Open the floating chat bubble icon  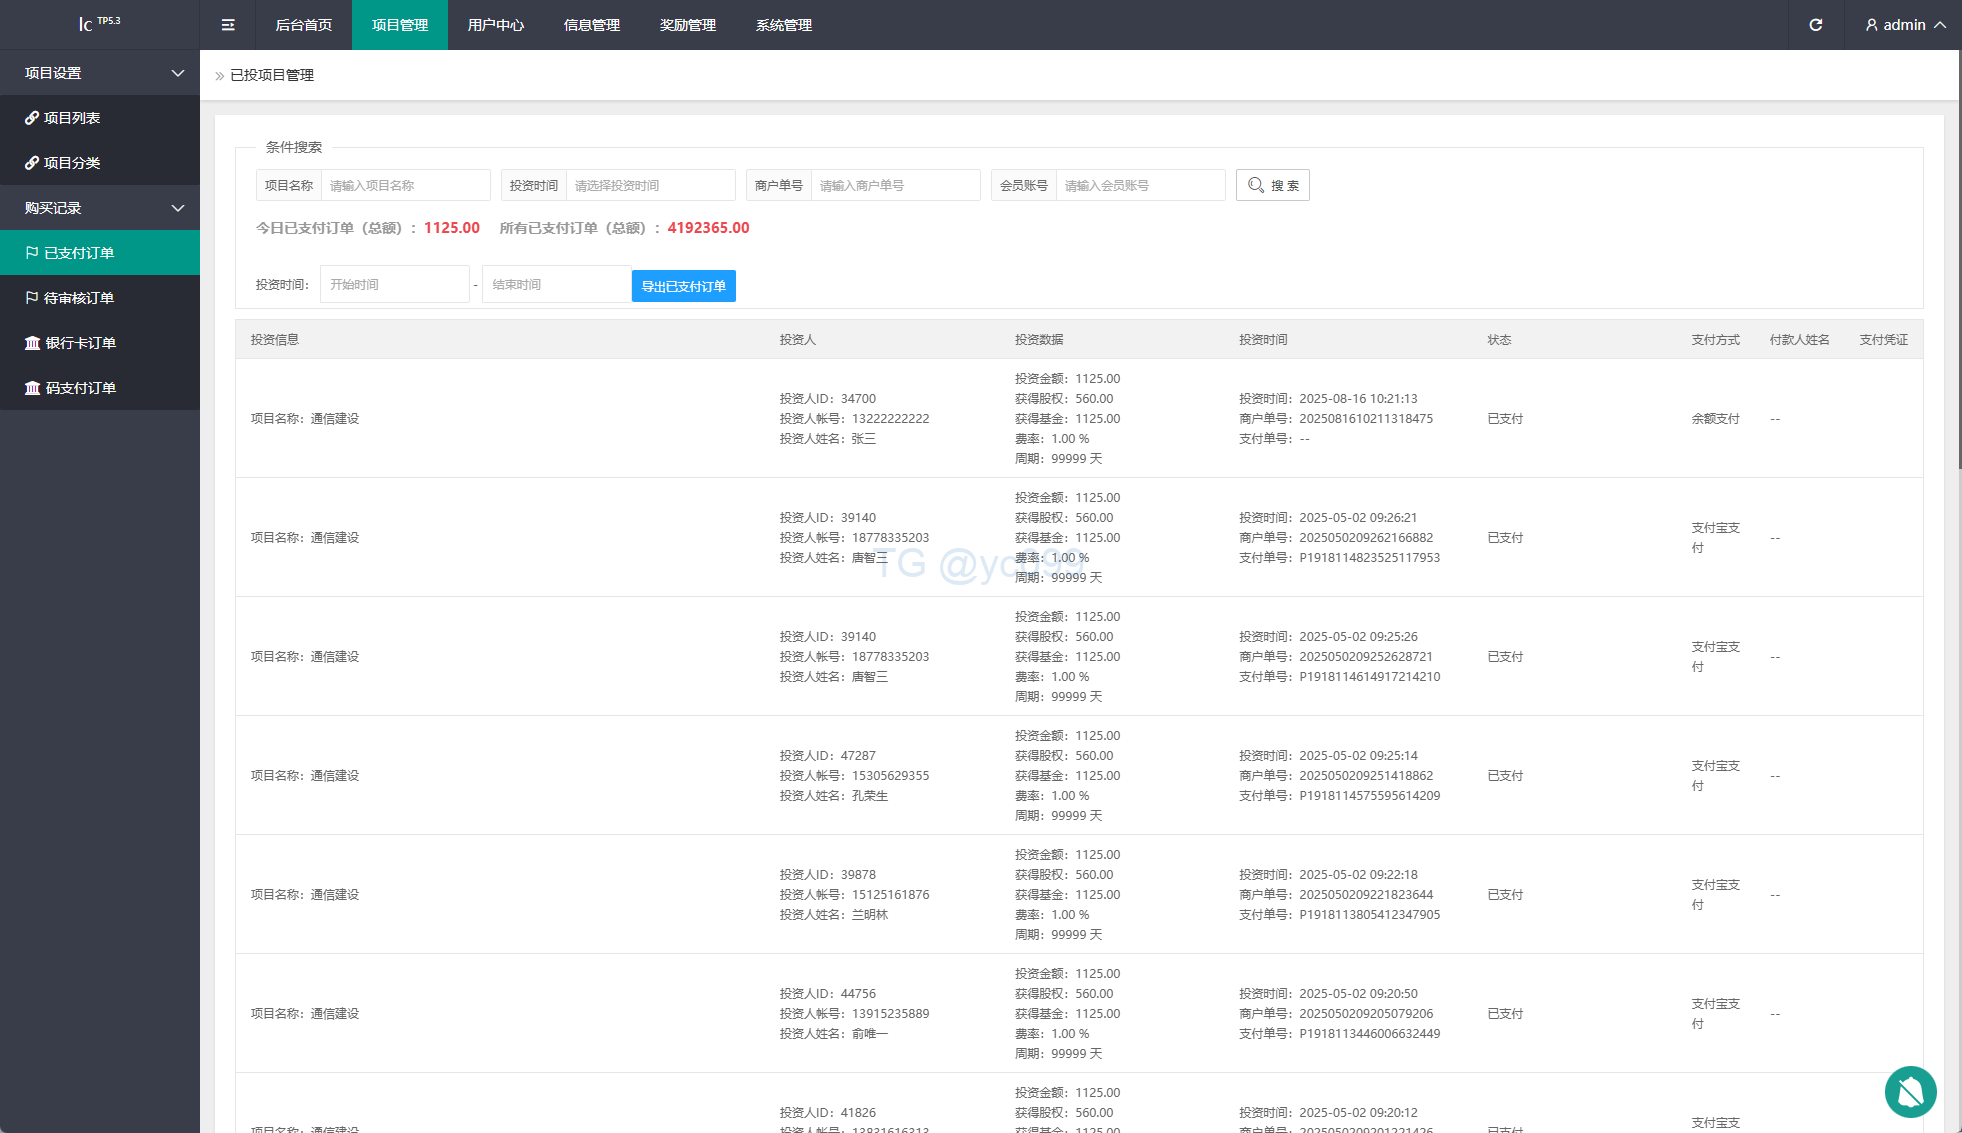[x=1910, y=1091]
